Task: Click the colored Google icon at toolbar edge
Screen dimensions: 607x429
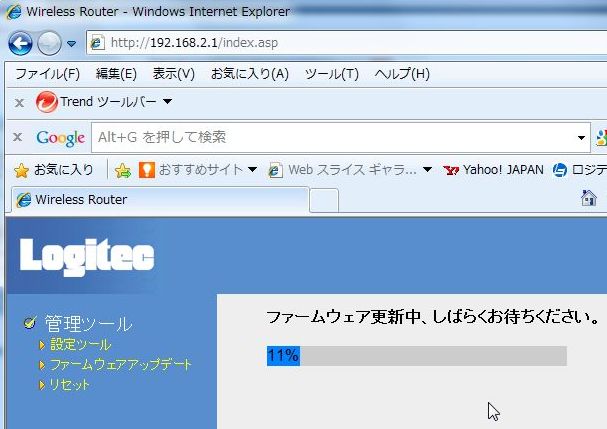Action: [x=602, y=138]
